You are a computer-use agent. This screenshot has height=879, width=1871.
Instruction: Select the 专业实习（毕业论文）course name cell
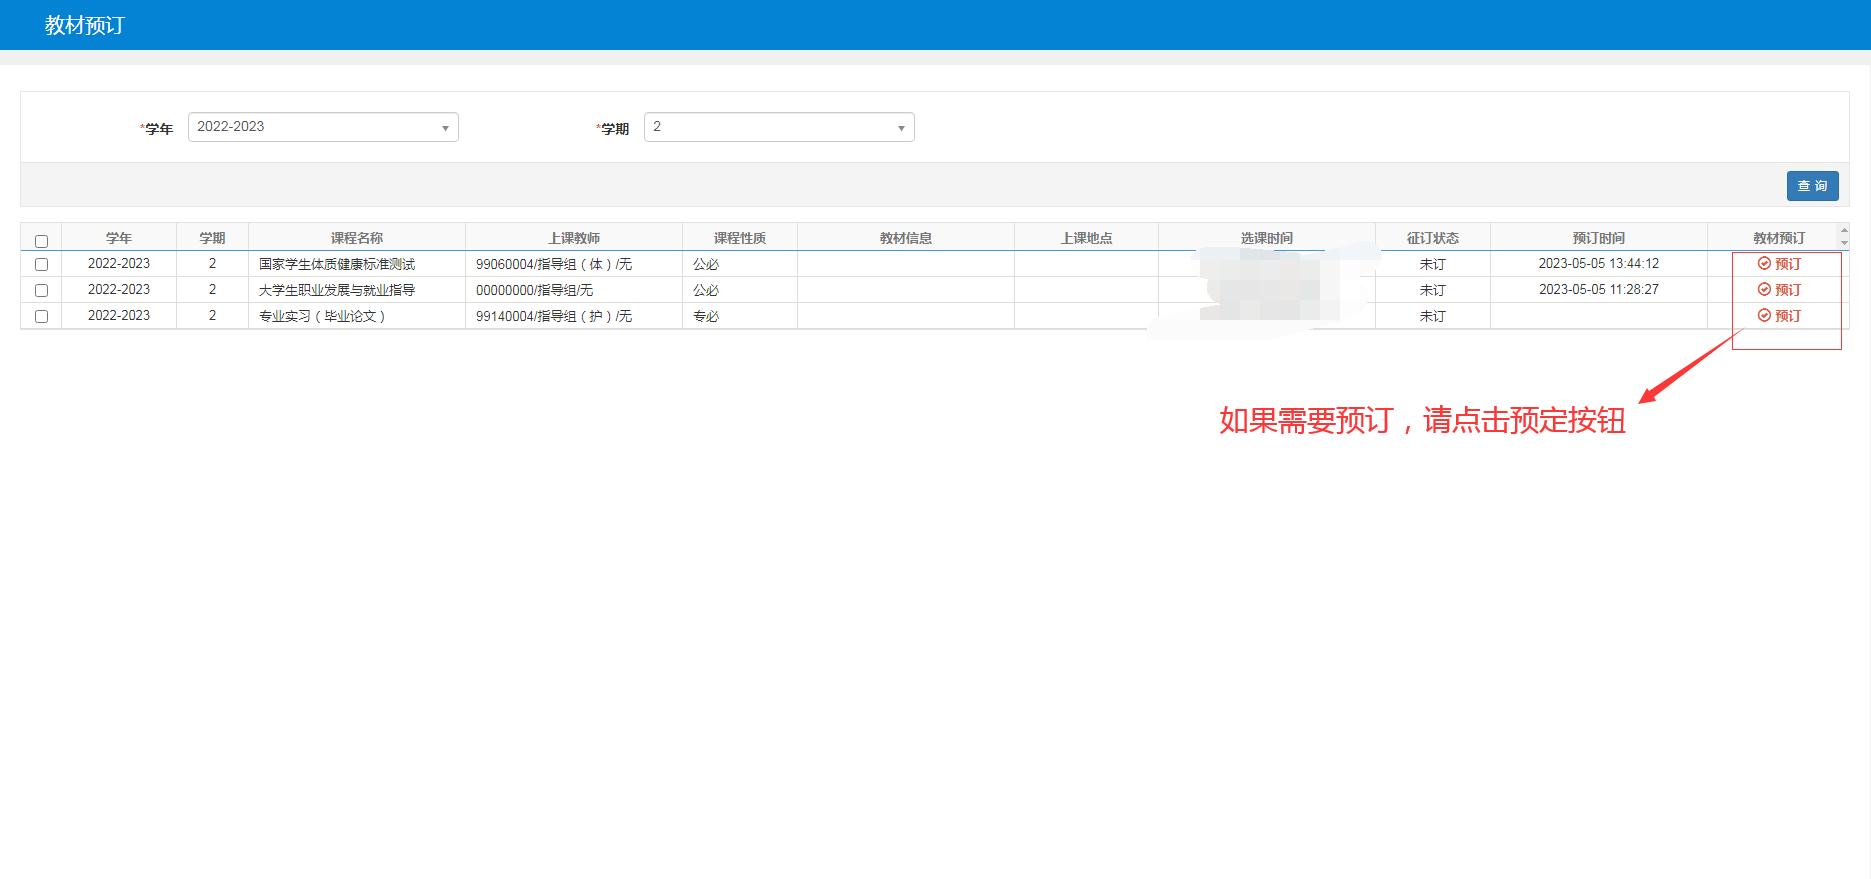[x=322, y=316]
